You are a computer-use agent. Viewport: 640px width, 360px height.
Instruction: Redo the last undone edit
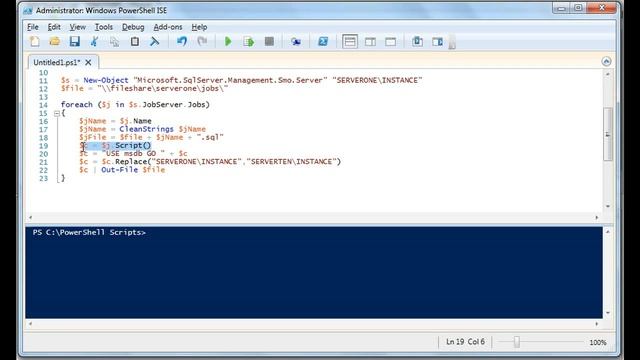tap(202, 42)
